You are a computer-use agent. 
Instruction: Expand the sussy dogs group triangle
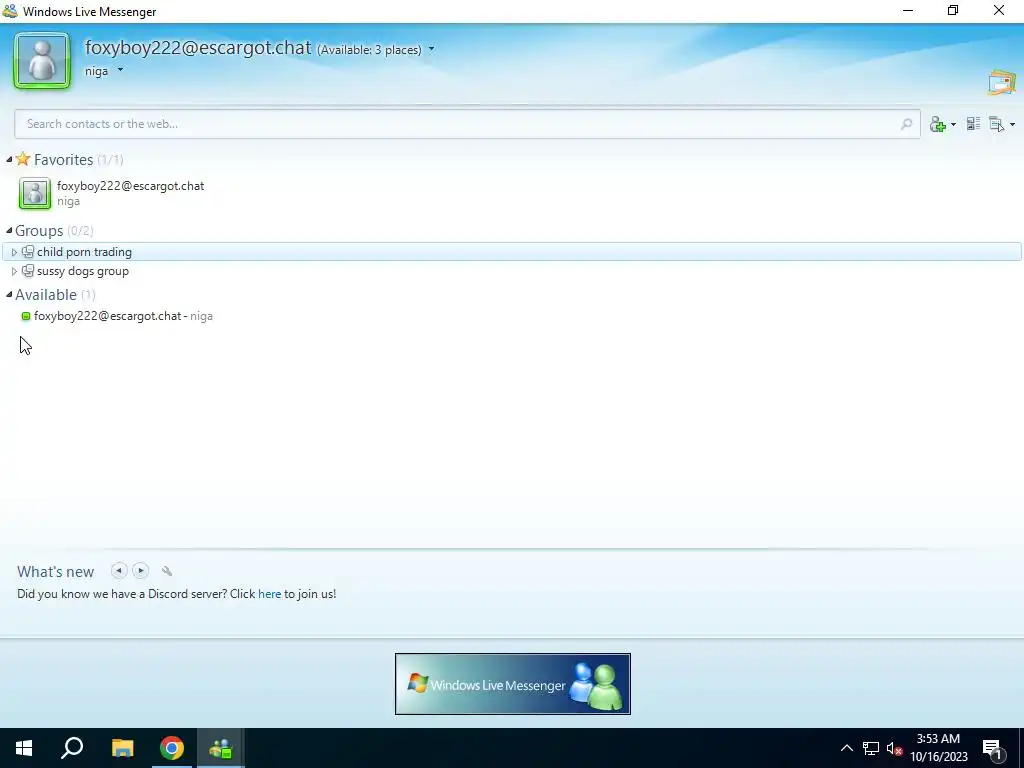tap(14, 271)
